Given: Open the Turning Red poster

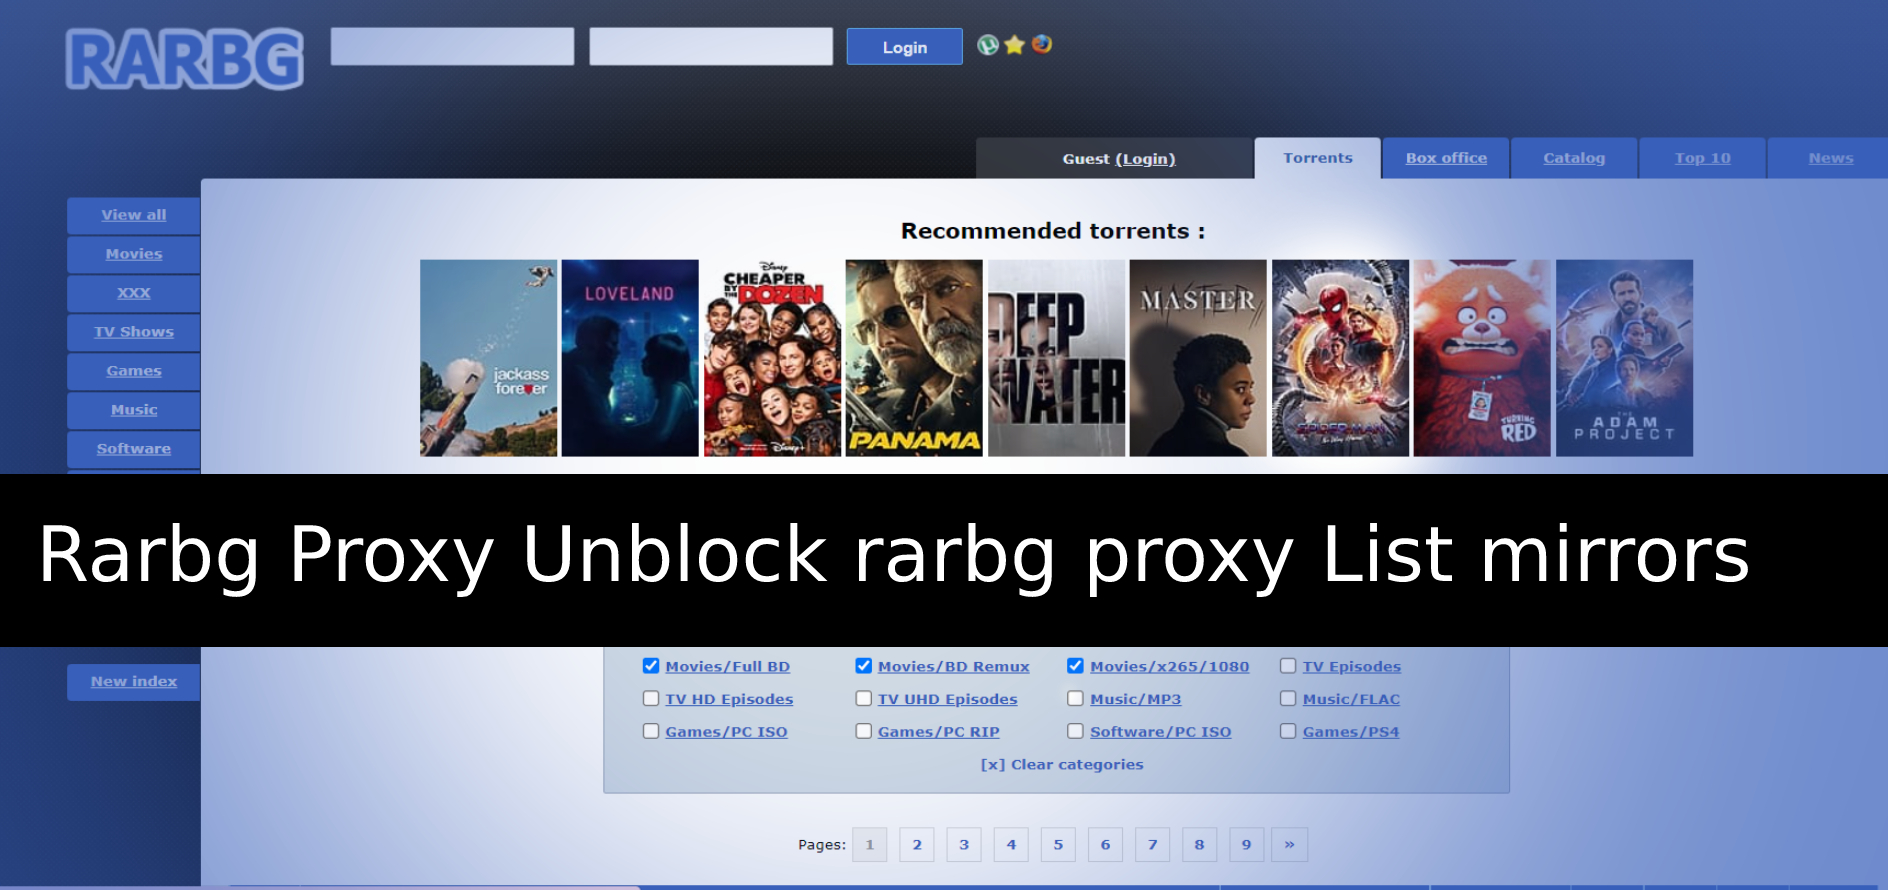Looking at the screenshot, I should pyautogui.click(x=1482, y=358).
